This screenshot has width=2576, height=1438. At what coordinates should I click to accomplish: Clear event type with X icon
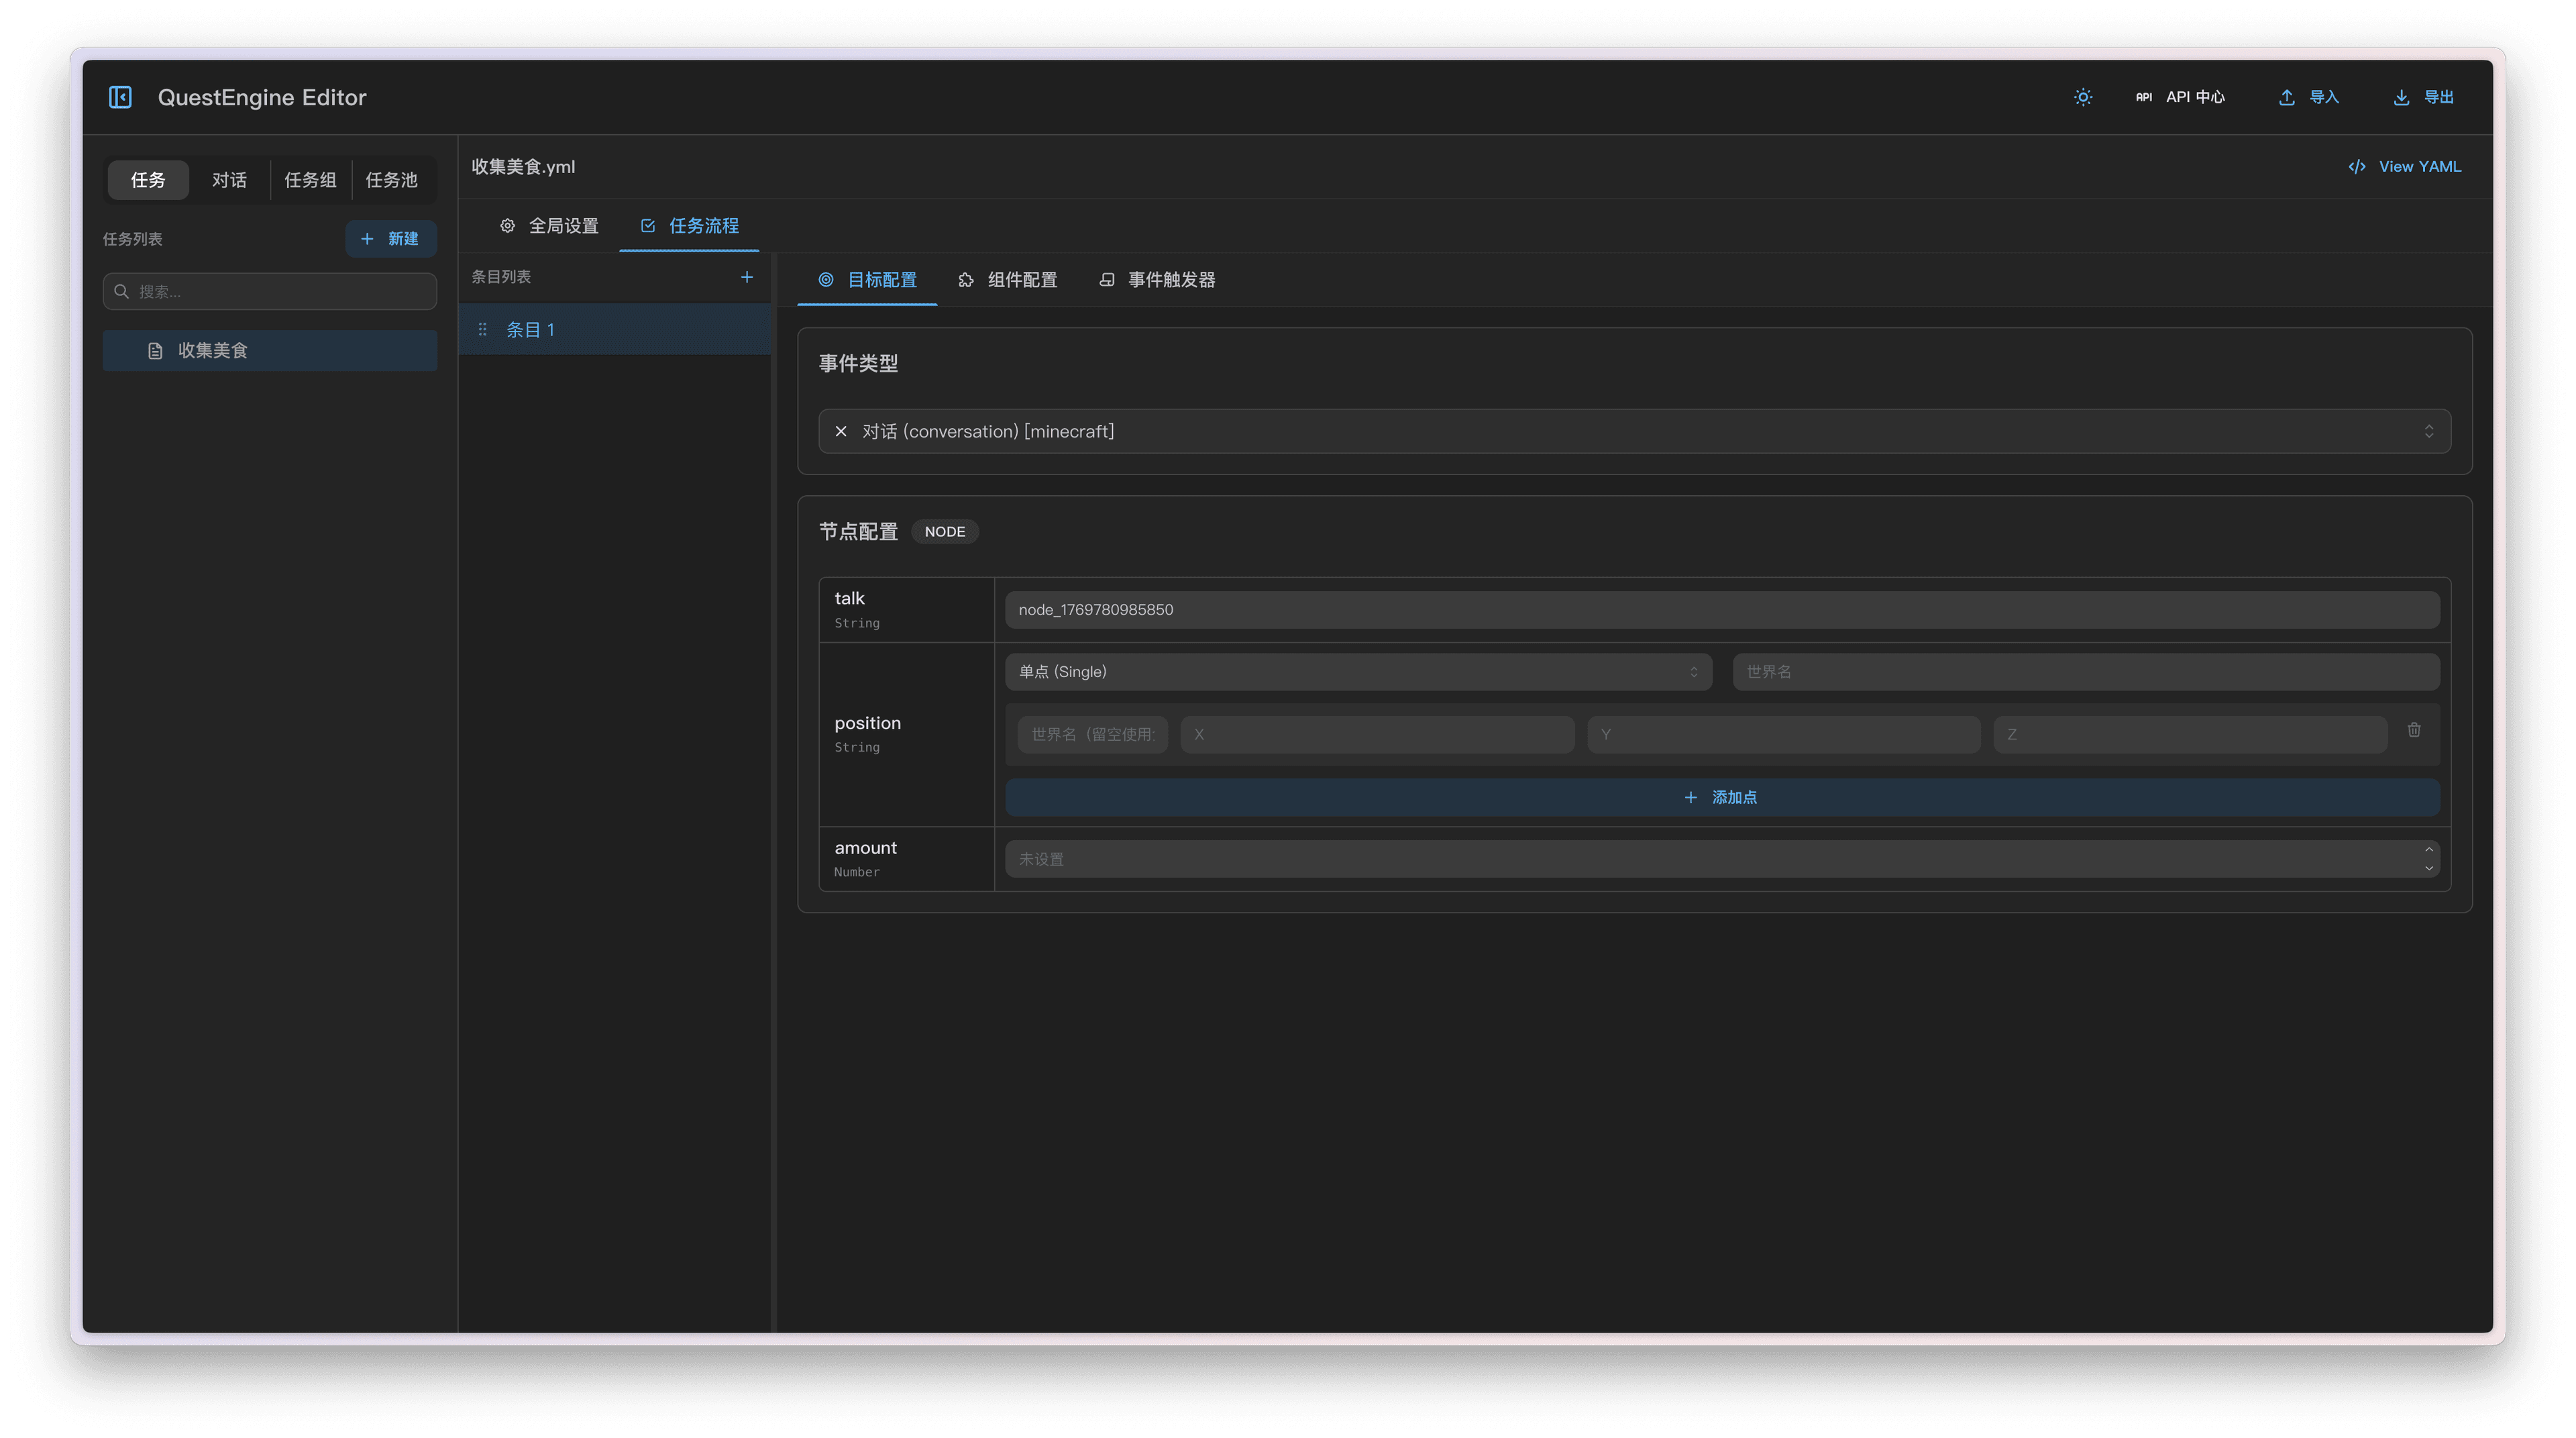tap(841, 431)
